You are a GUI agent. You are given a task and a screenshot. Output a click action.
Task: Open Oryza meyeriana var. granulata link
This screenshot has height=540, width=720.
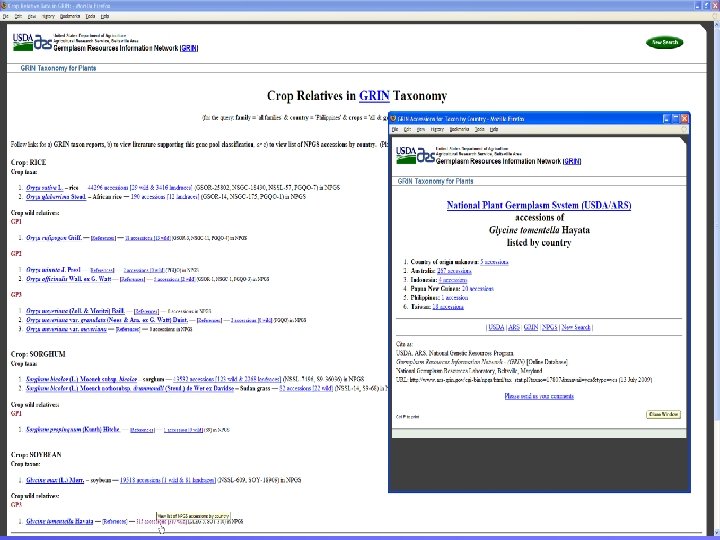coord(107,320)
